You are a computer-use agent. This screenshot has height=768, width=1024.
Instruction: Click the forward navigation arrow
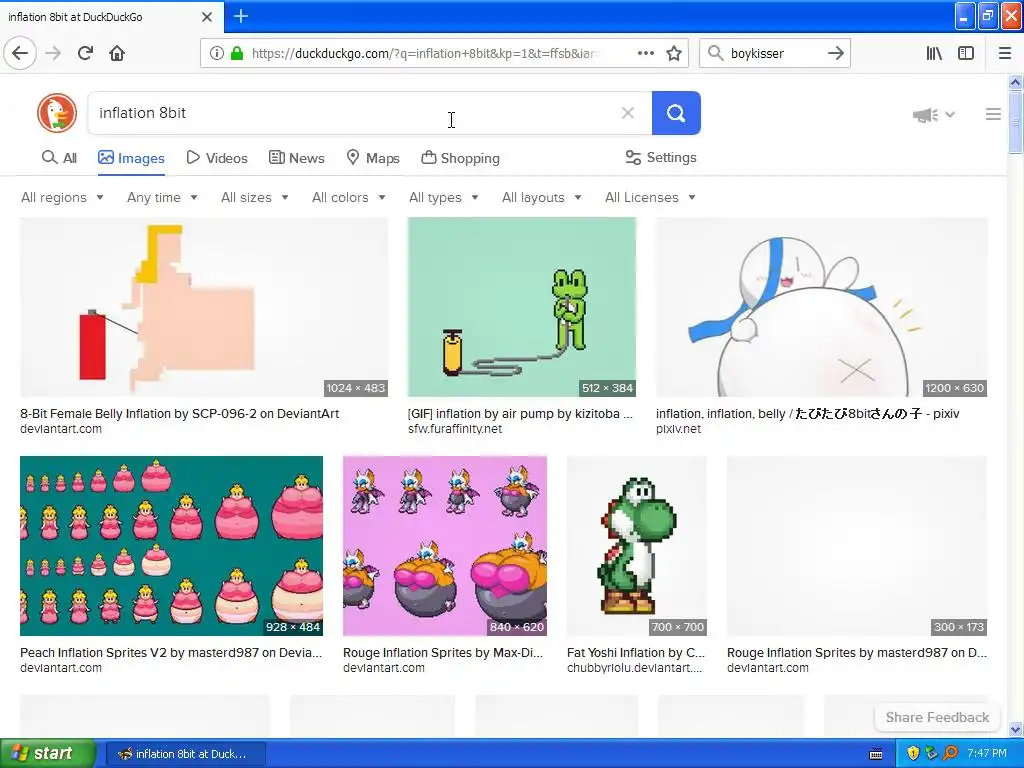54,53
